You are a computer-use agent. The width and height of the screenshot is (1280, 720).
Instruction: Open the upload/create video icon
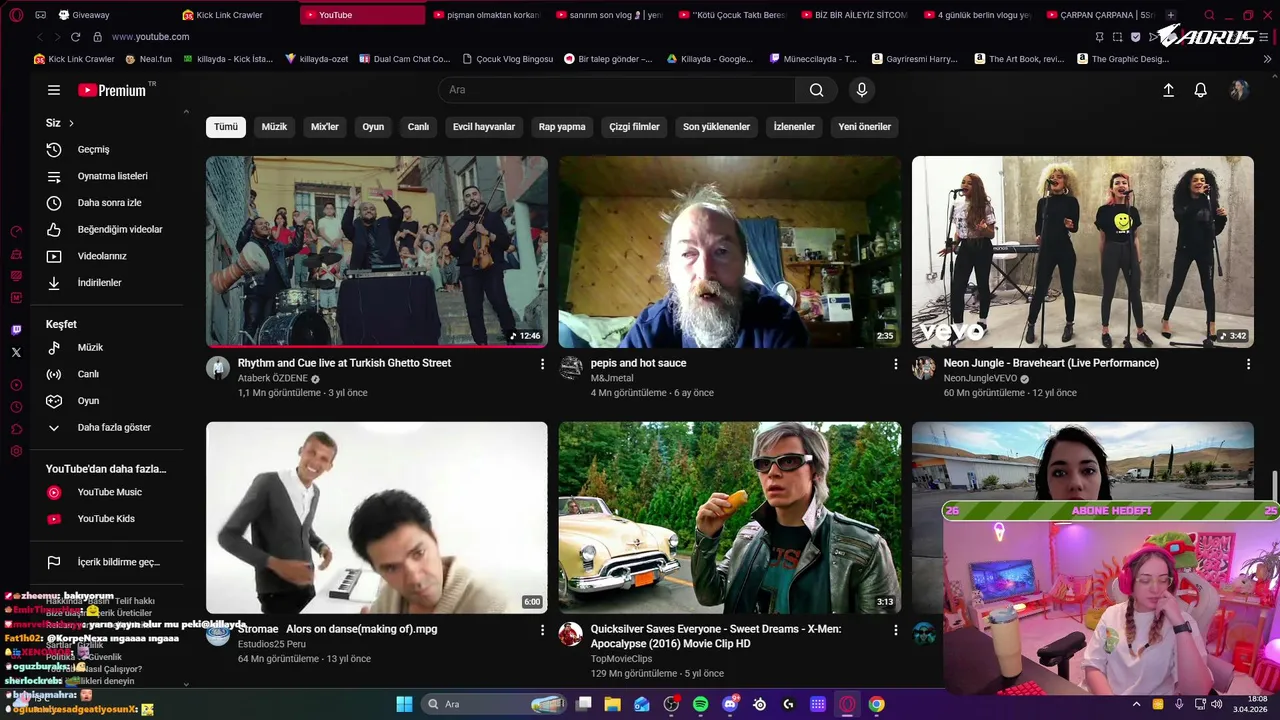click(x=1168, y=90)
